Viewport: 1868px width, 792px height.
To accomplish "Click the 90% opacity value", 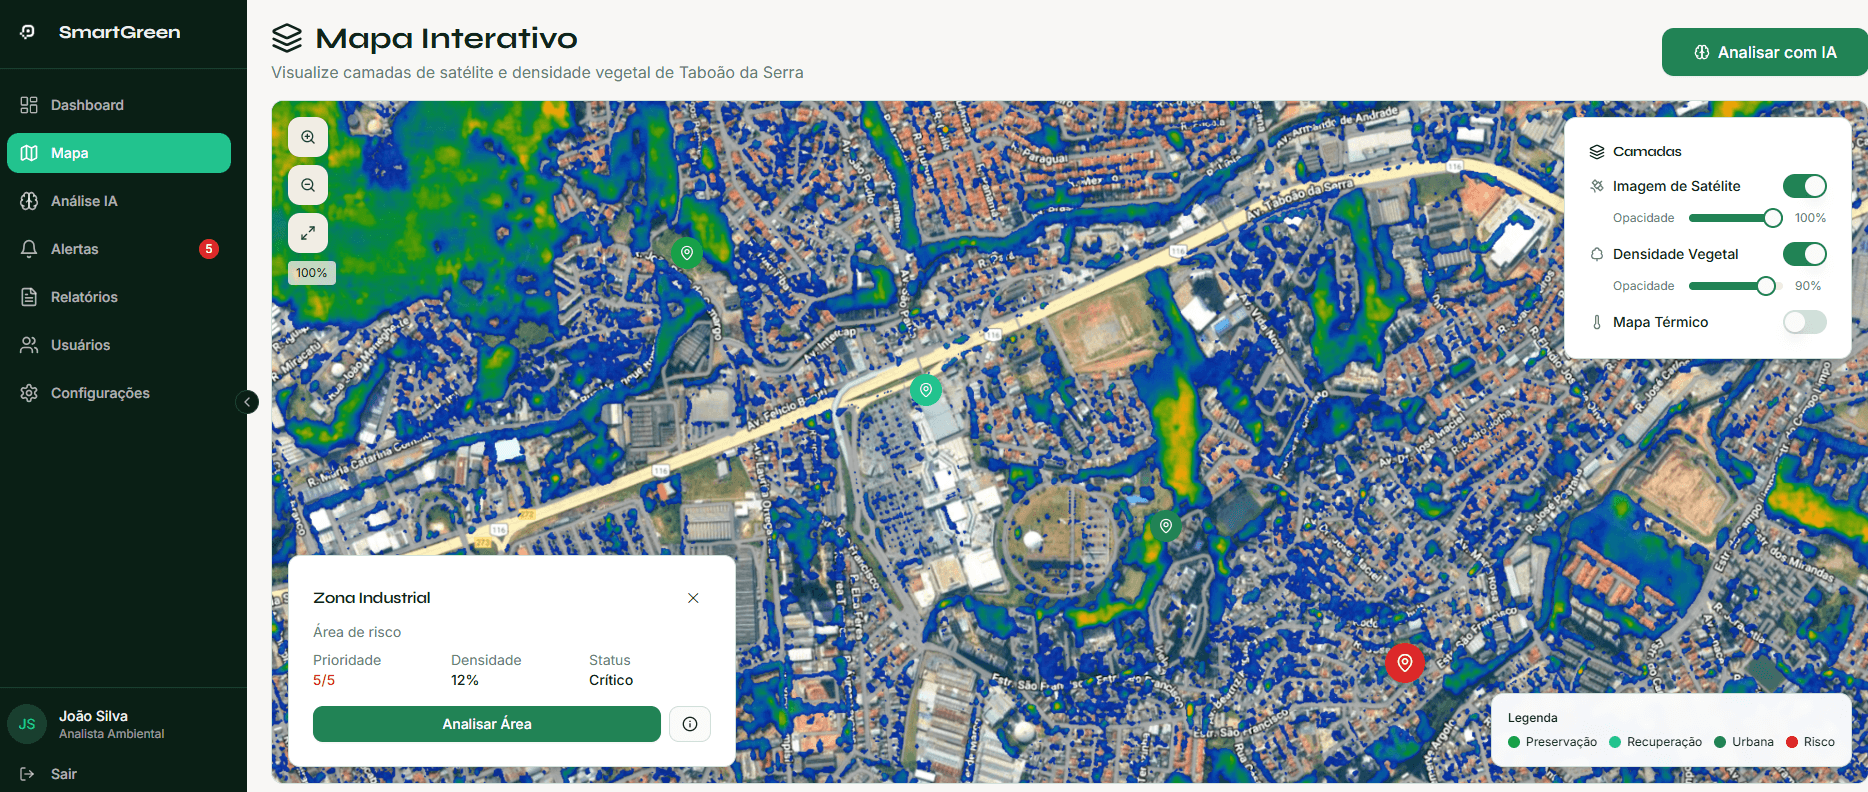I will (x=1808, y=286).
